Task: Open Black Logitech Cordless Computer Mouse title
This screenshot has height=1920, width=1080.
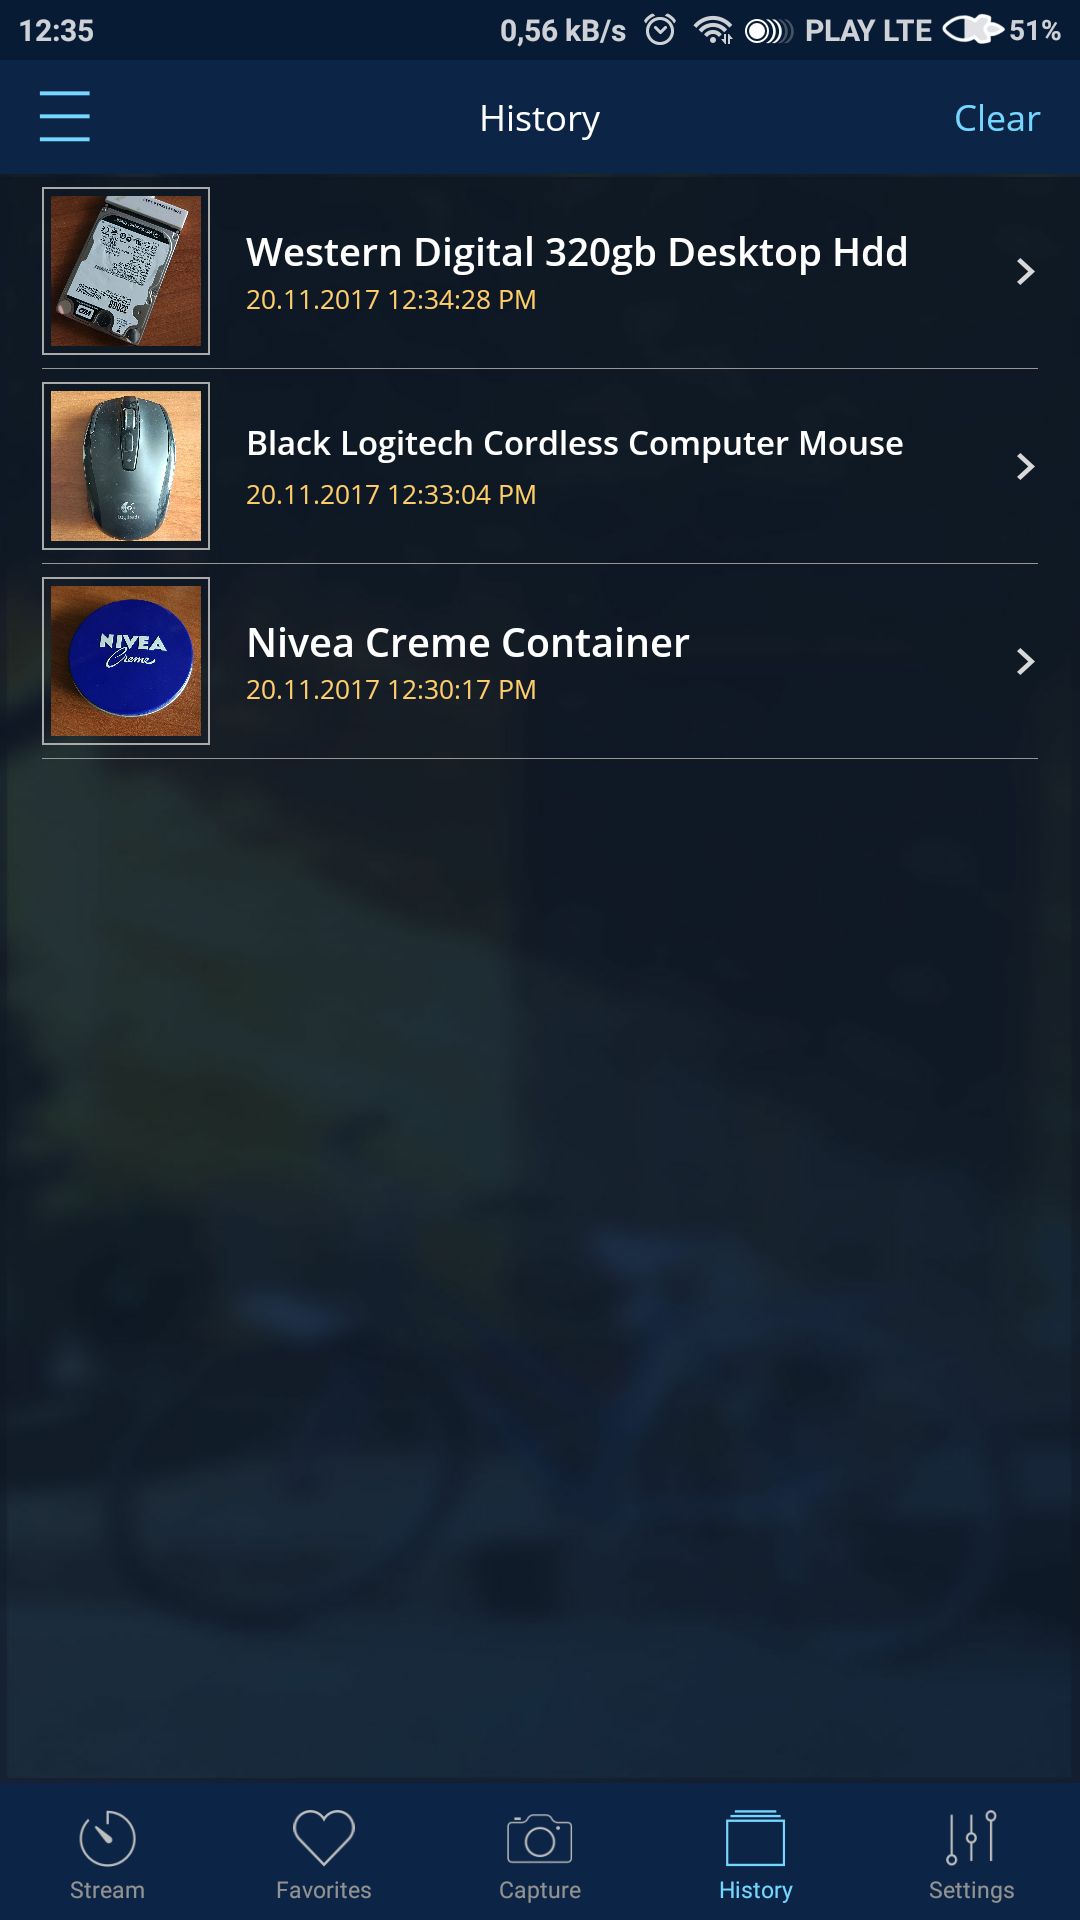Action: [575, 444]
